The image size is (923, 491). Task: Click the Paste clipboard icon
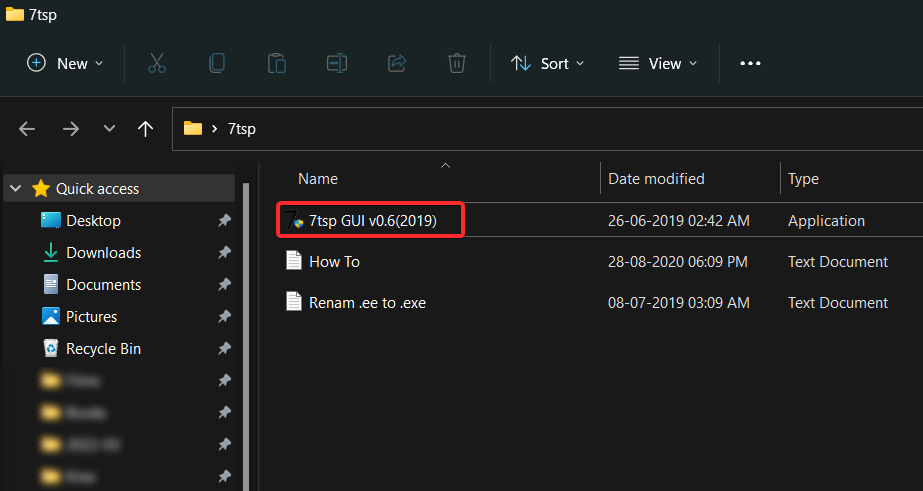277,63
